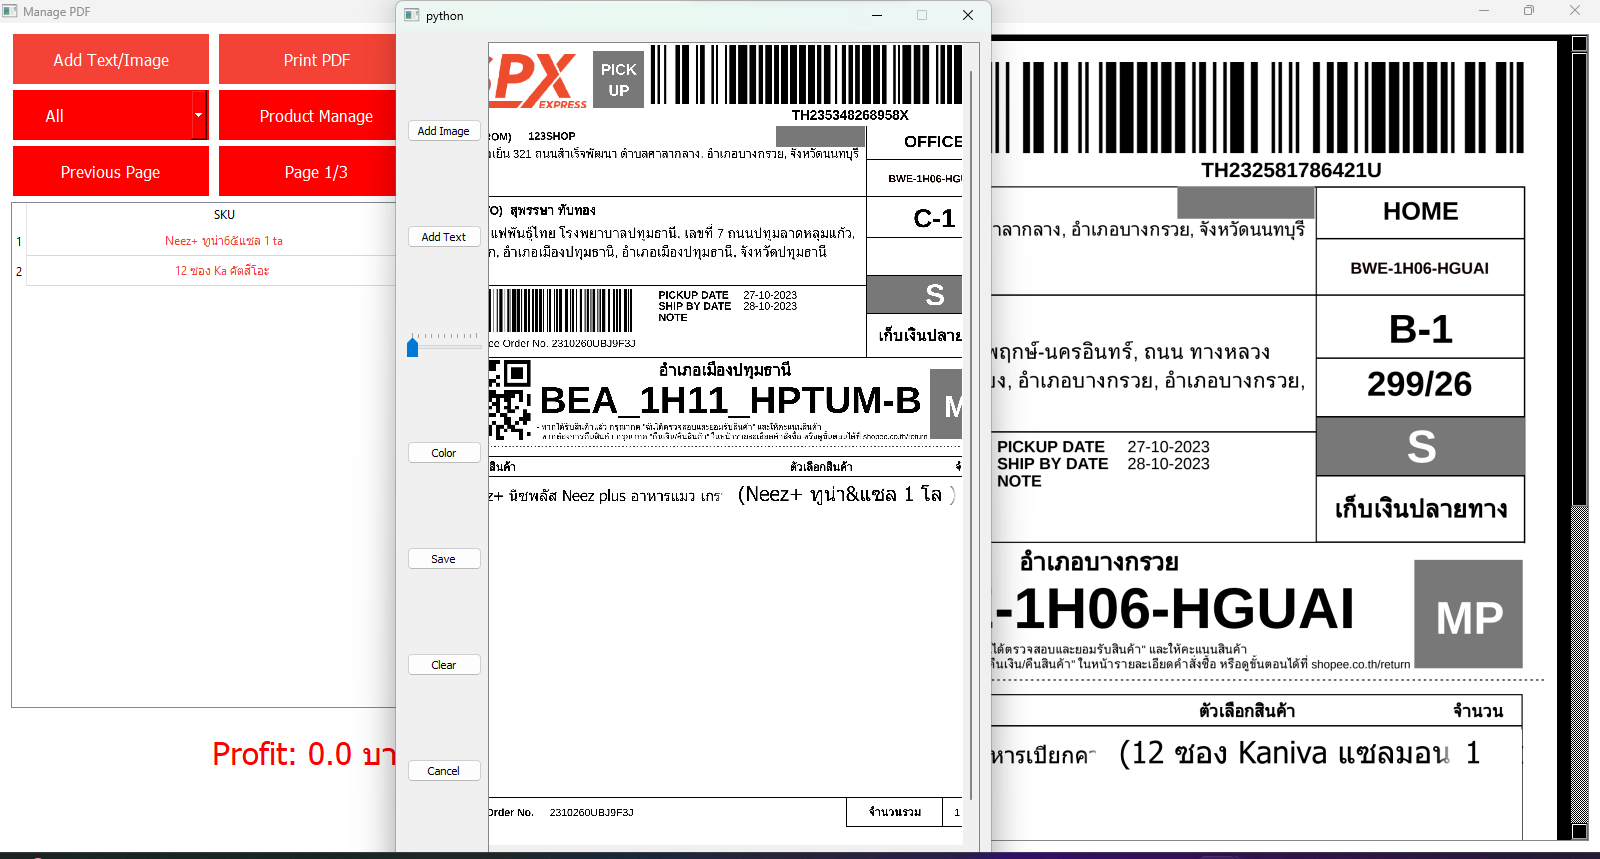Image resolution: width=1600 pixels, height=859 pixels.
Task: Click the QR code on the label
Action: pos(510,400)
